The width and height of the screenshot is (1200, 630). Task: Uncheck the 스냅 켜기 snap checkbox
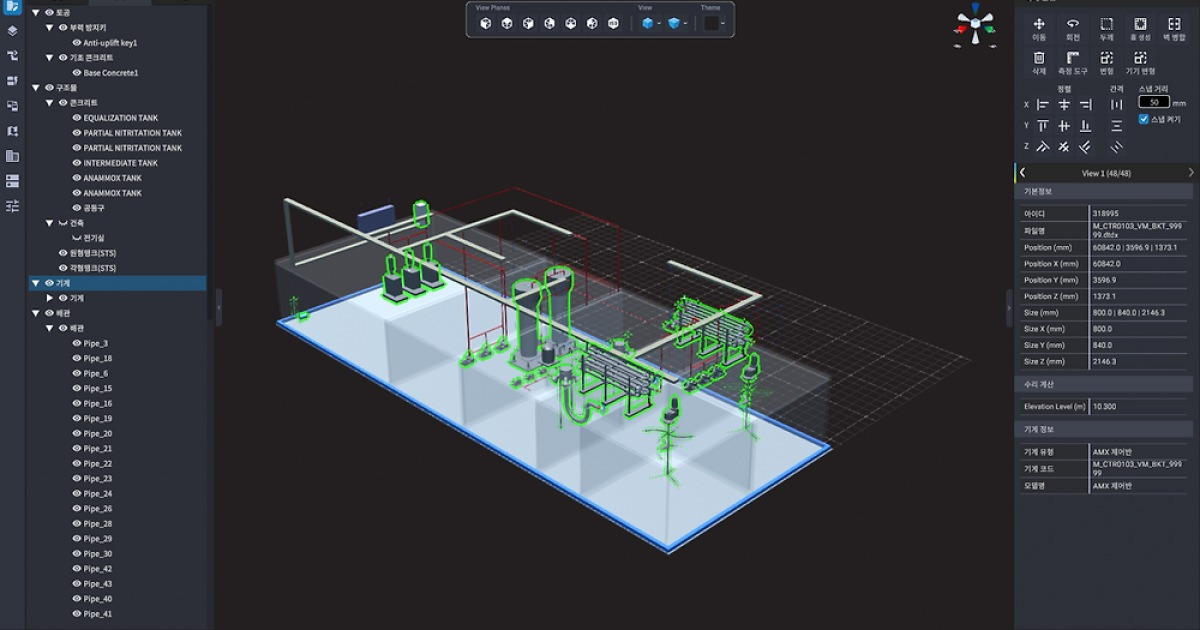[x=1144, y=119]
